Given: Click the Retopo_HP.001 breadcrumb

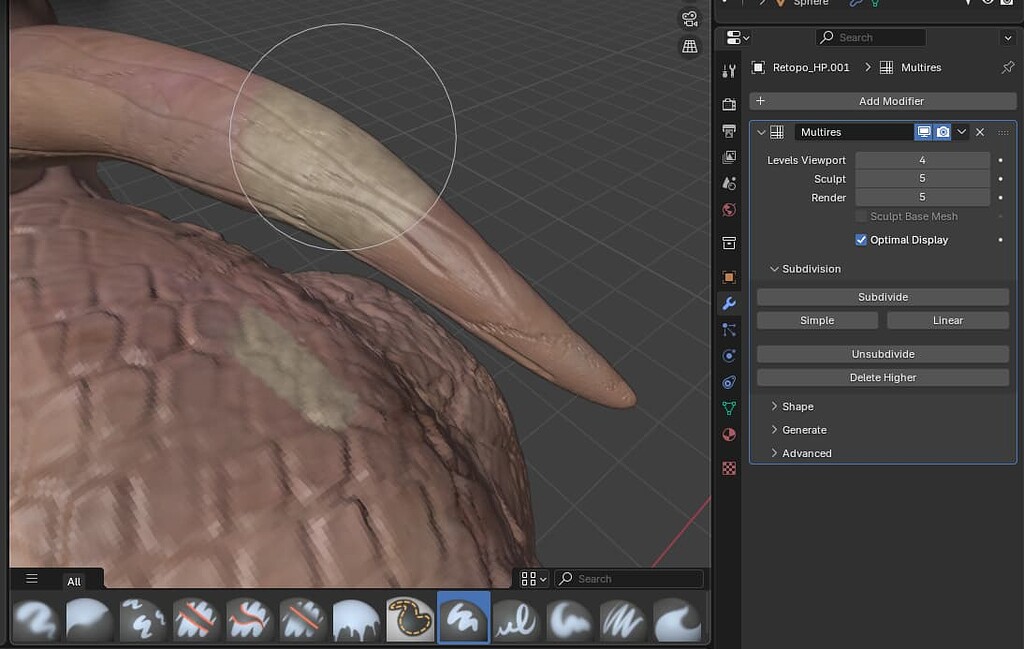Looking at the screenshot, I should [810, 67].
